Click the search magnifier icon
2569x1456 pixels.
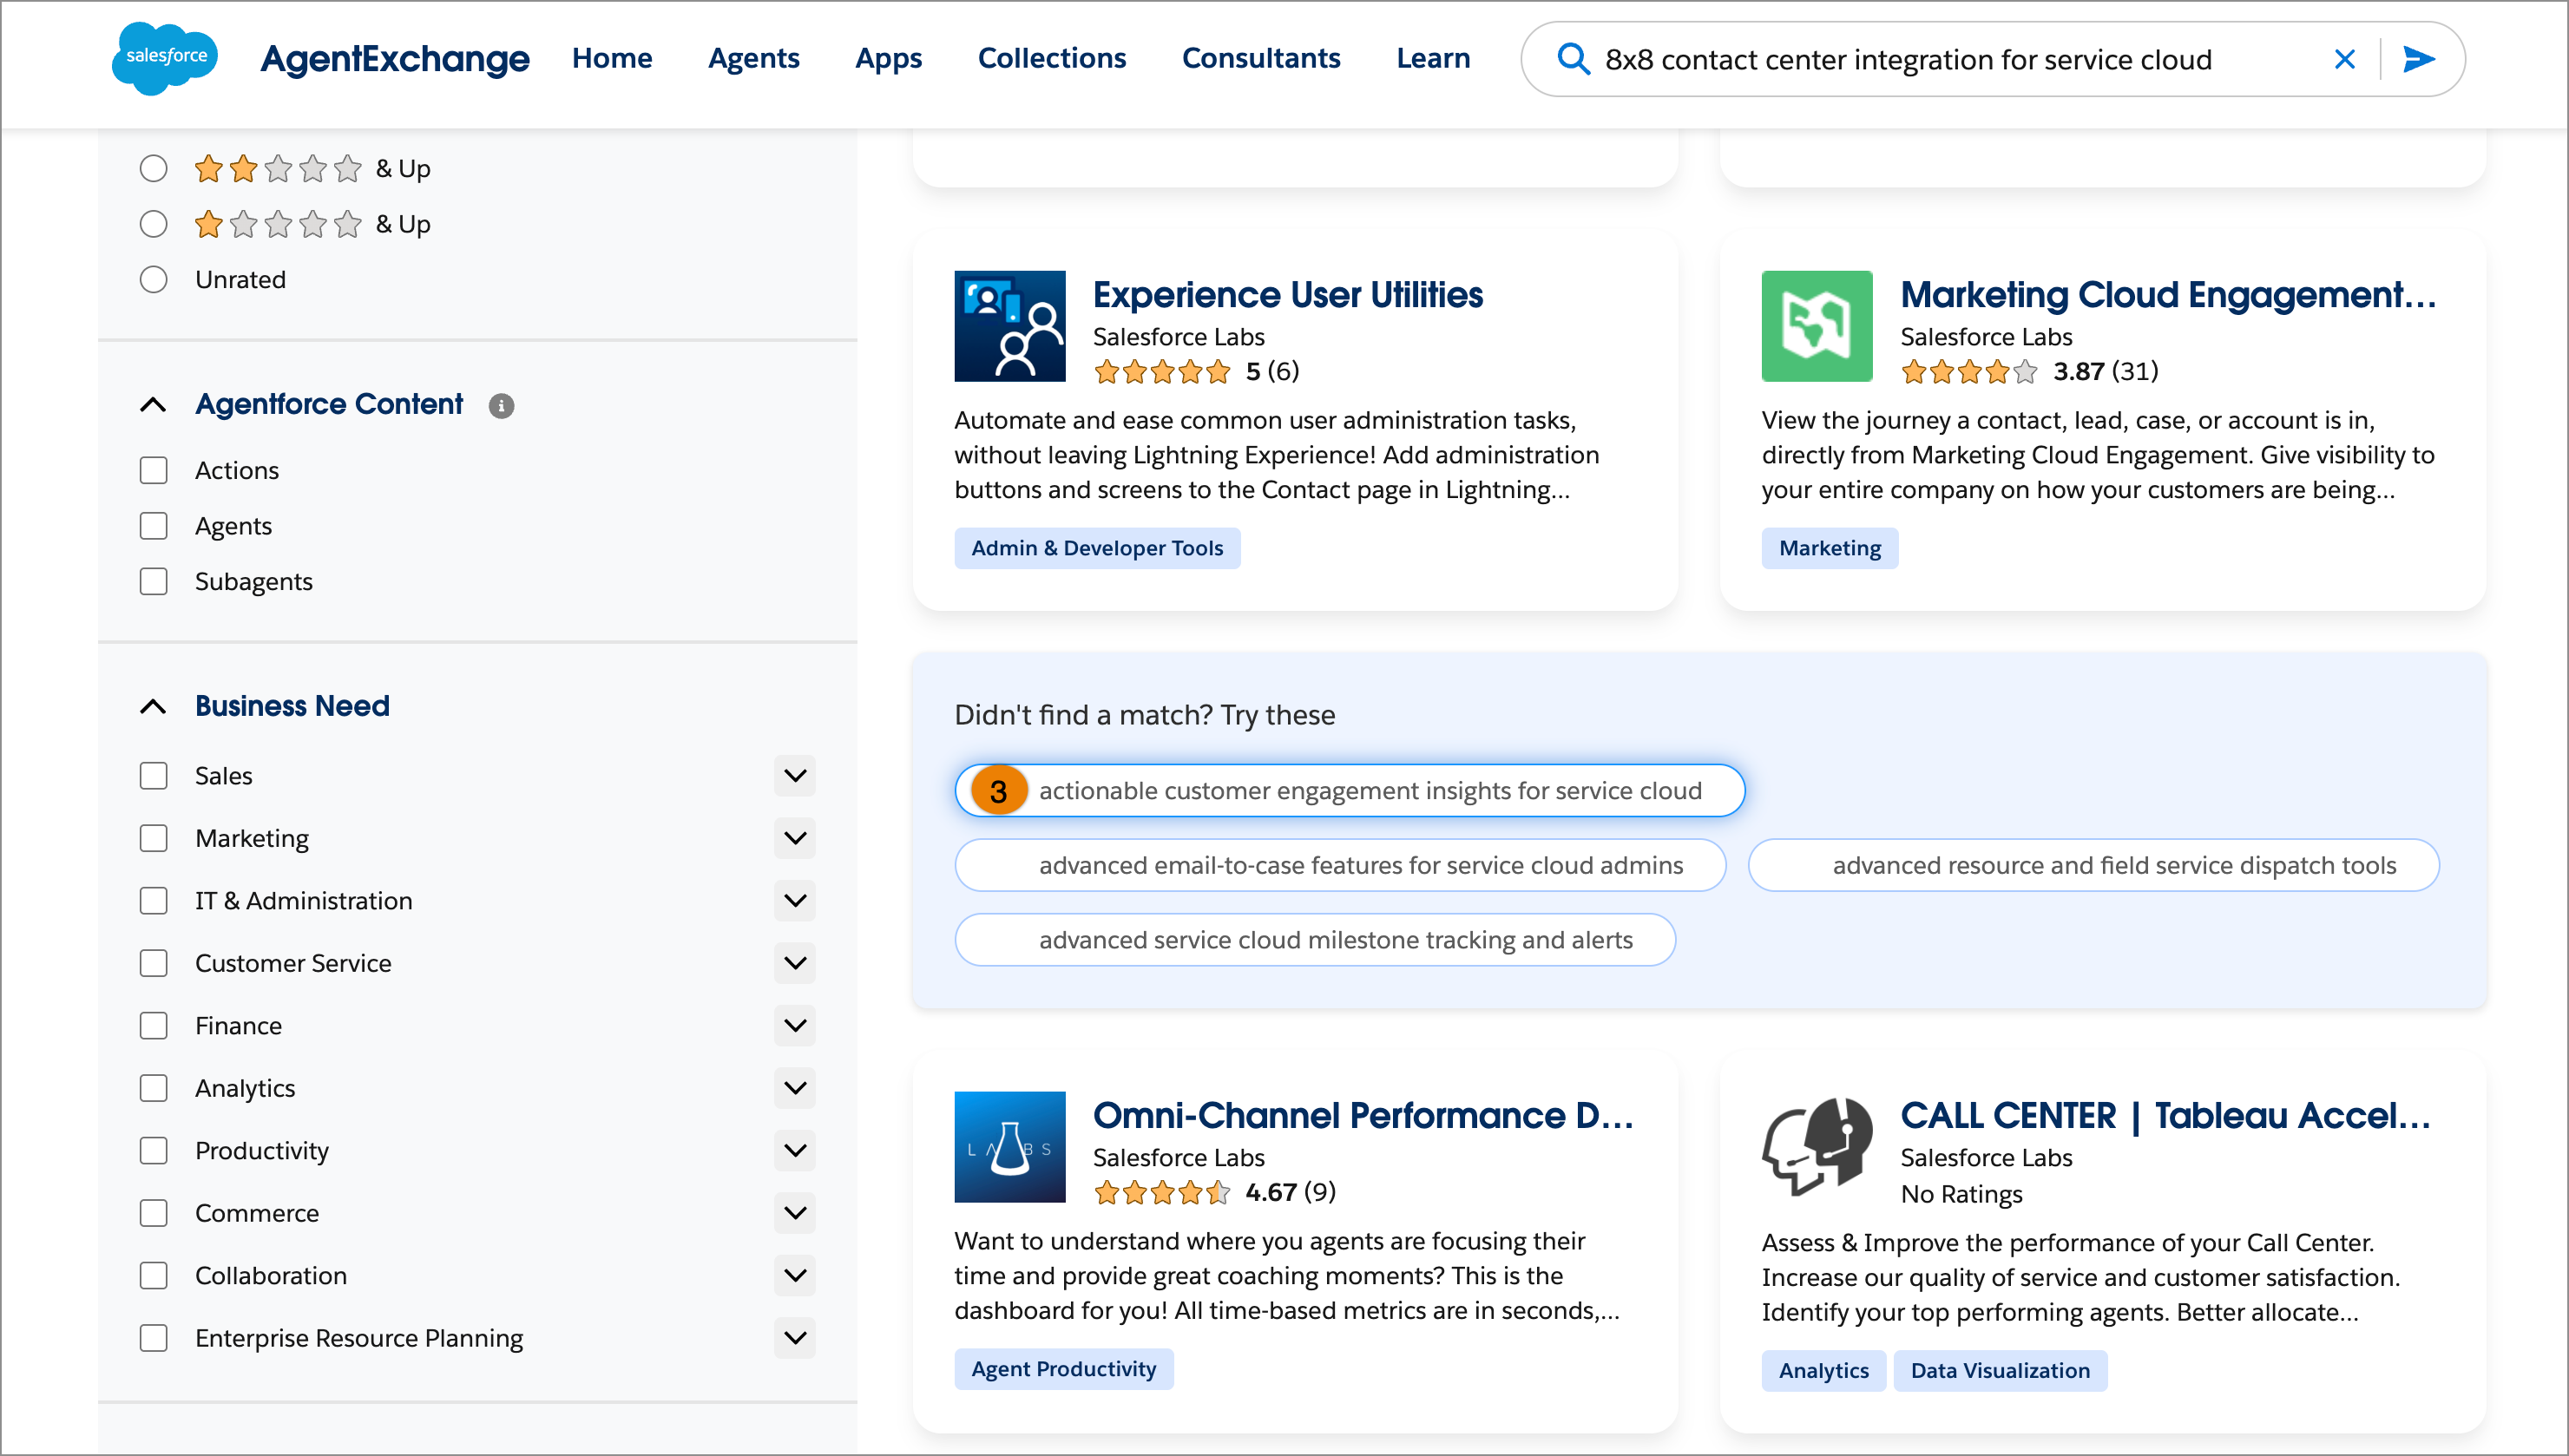[1573, 59]
